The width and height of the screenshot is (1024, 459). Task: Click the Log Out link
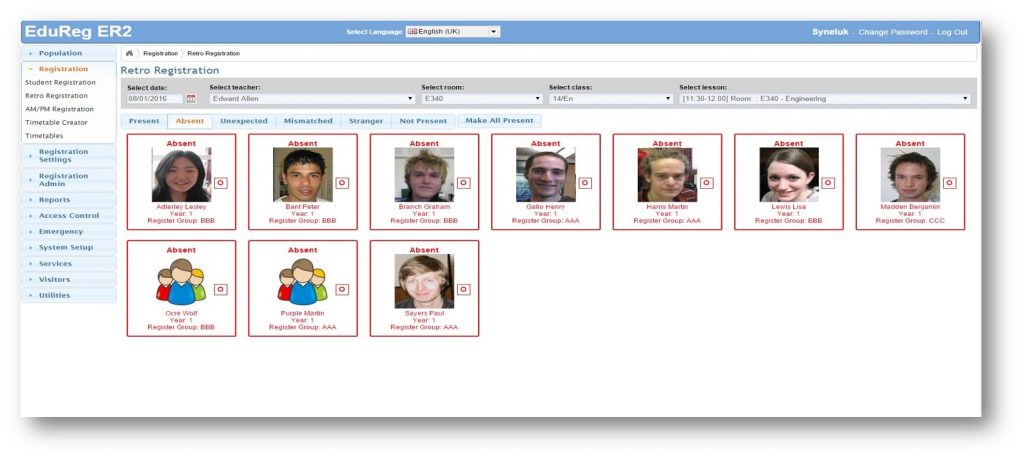(951, 32)
